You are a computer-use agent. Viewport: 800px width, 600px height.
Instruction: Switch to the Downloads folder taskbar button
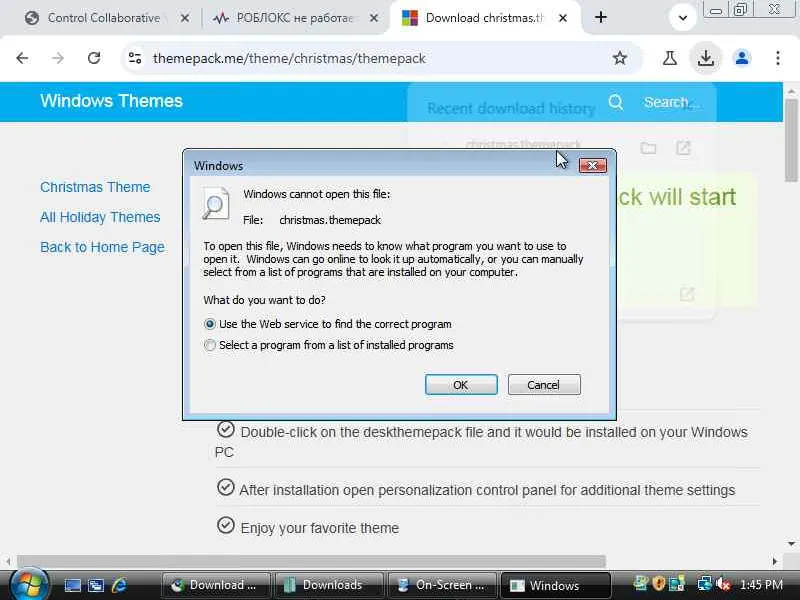[329, 585]
